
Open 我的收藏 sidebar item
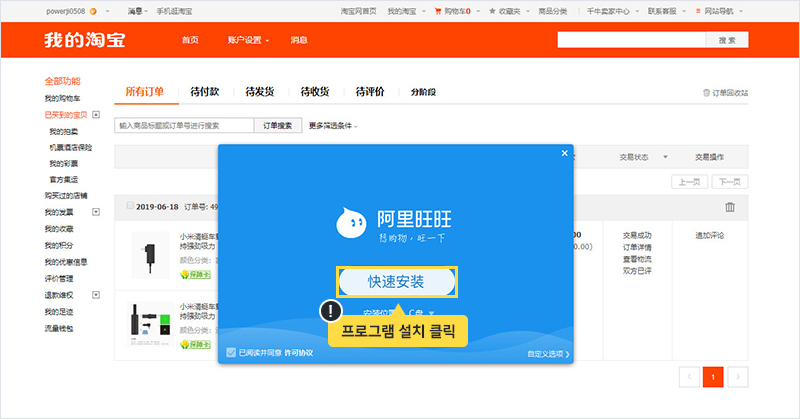pos(59,229)
